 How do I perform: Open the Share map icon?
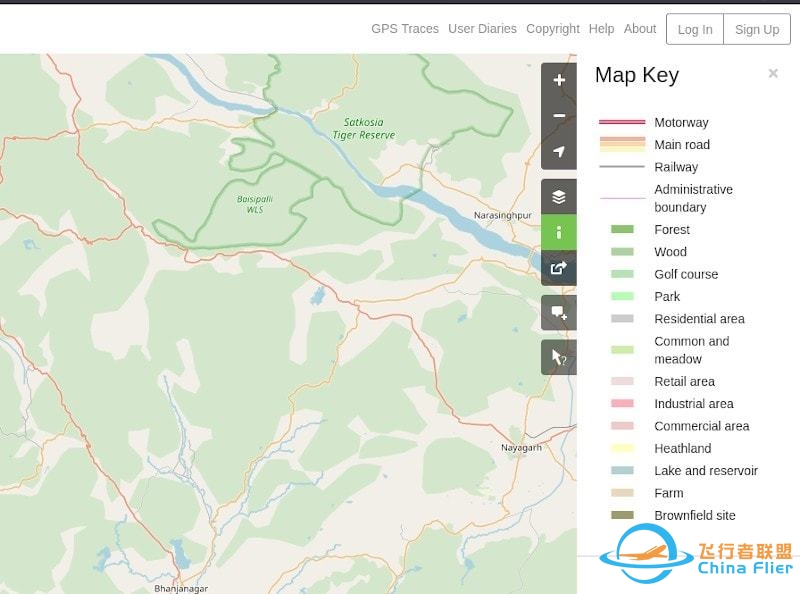559,268
